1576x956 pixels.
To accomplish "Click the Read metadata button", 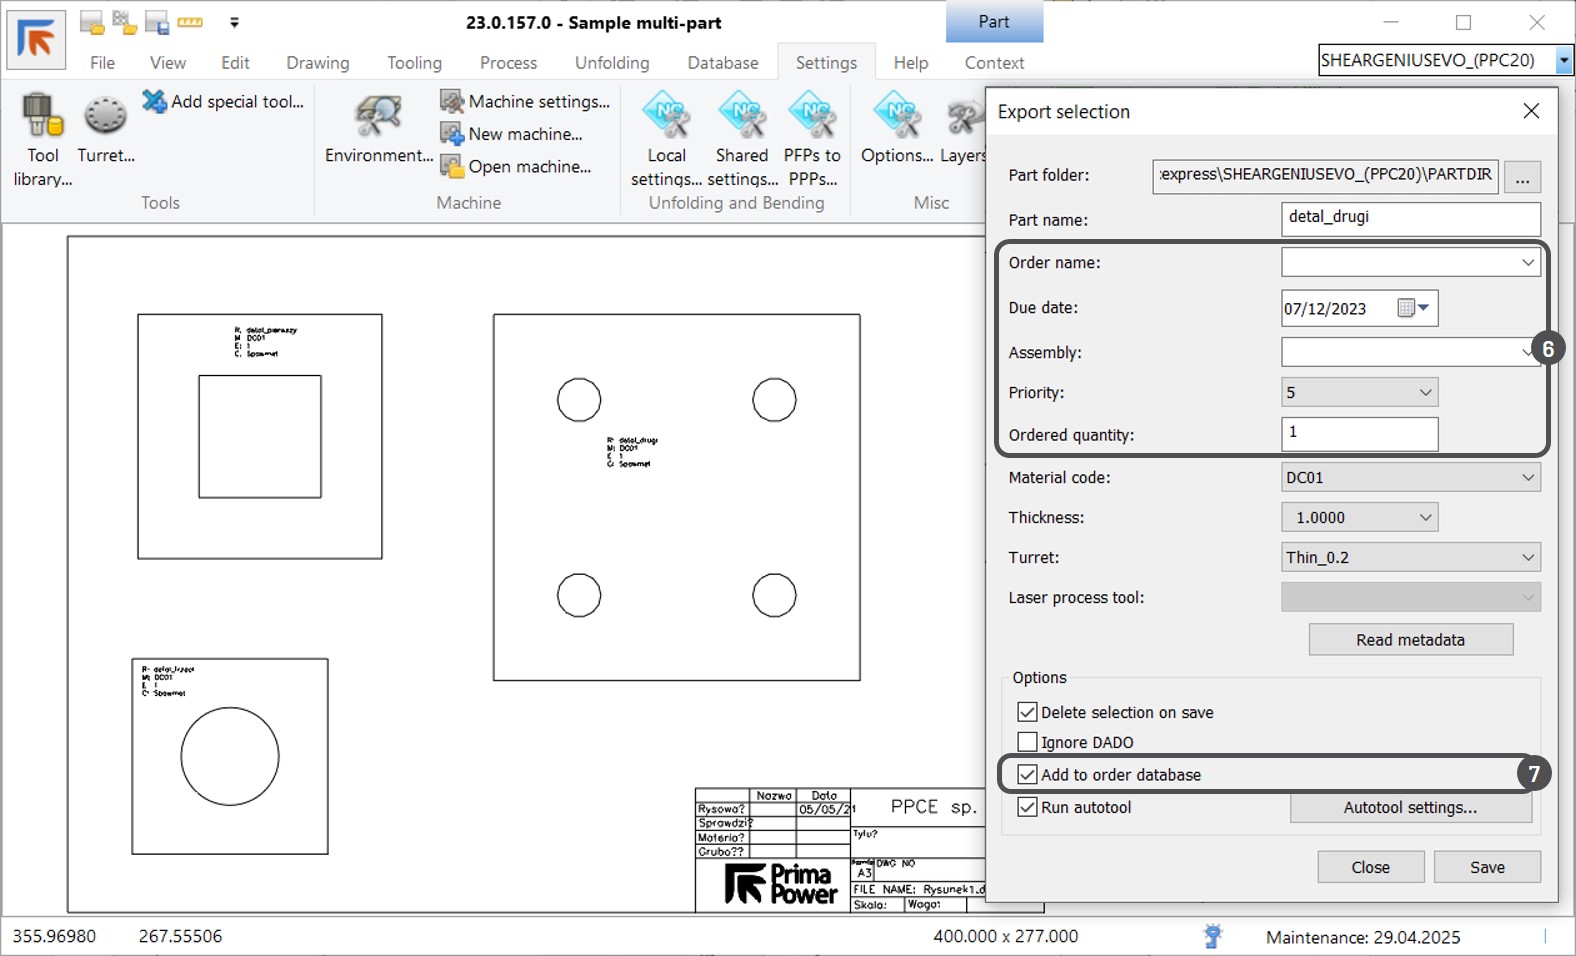I will [1410, 640].
